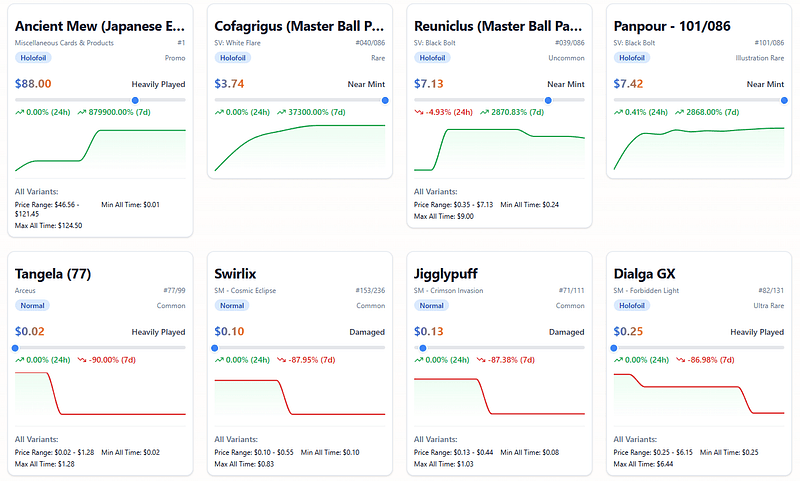
Task: Click the Jigglypuff card title
Action: click(445, 274)
